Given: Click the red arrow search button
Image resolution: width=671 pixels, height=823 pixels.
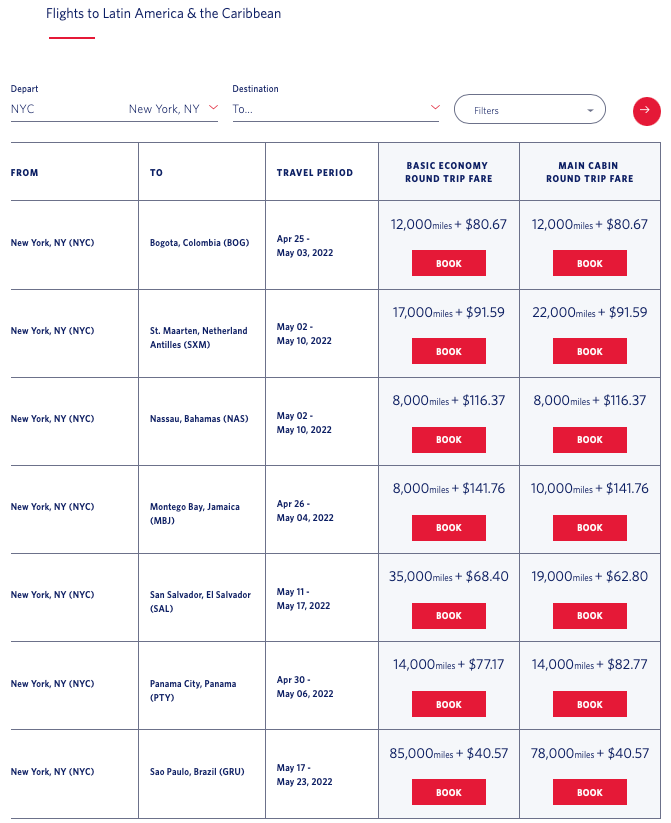Looking at the screenshot, I should 646,110.
